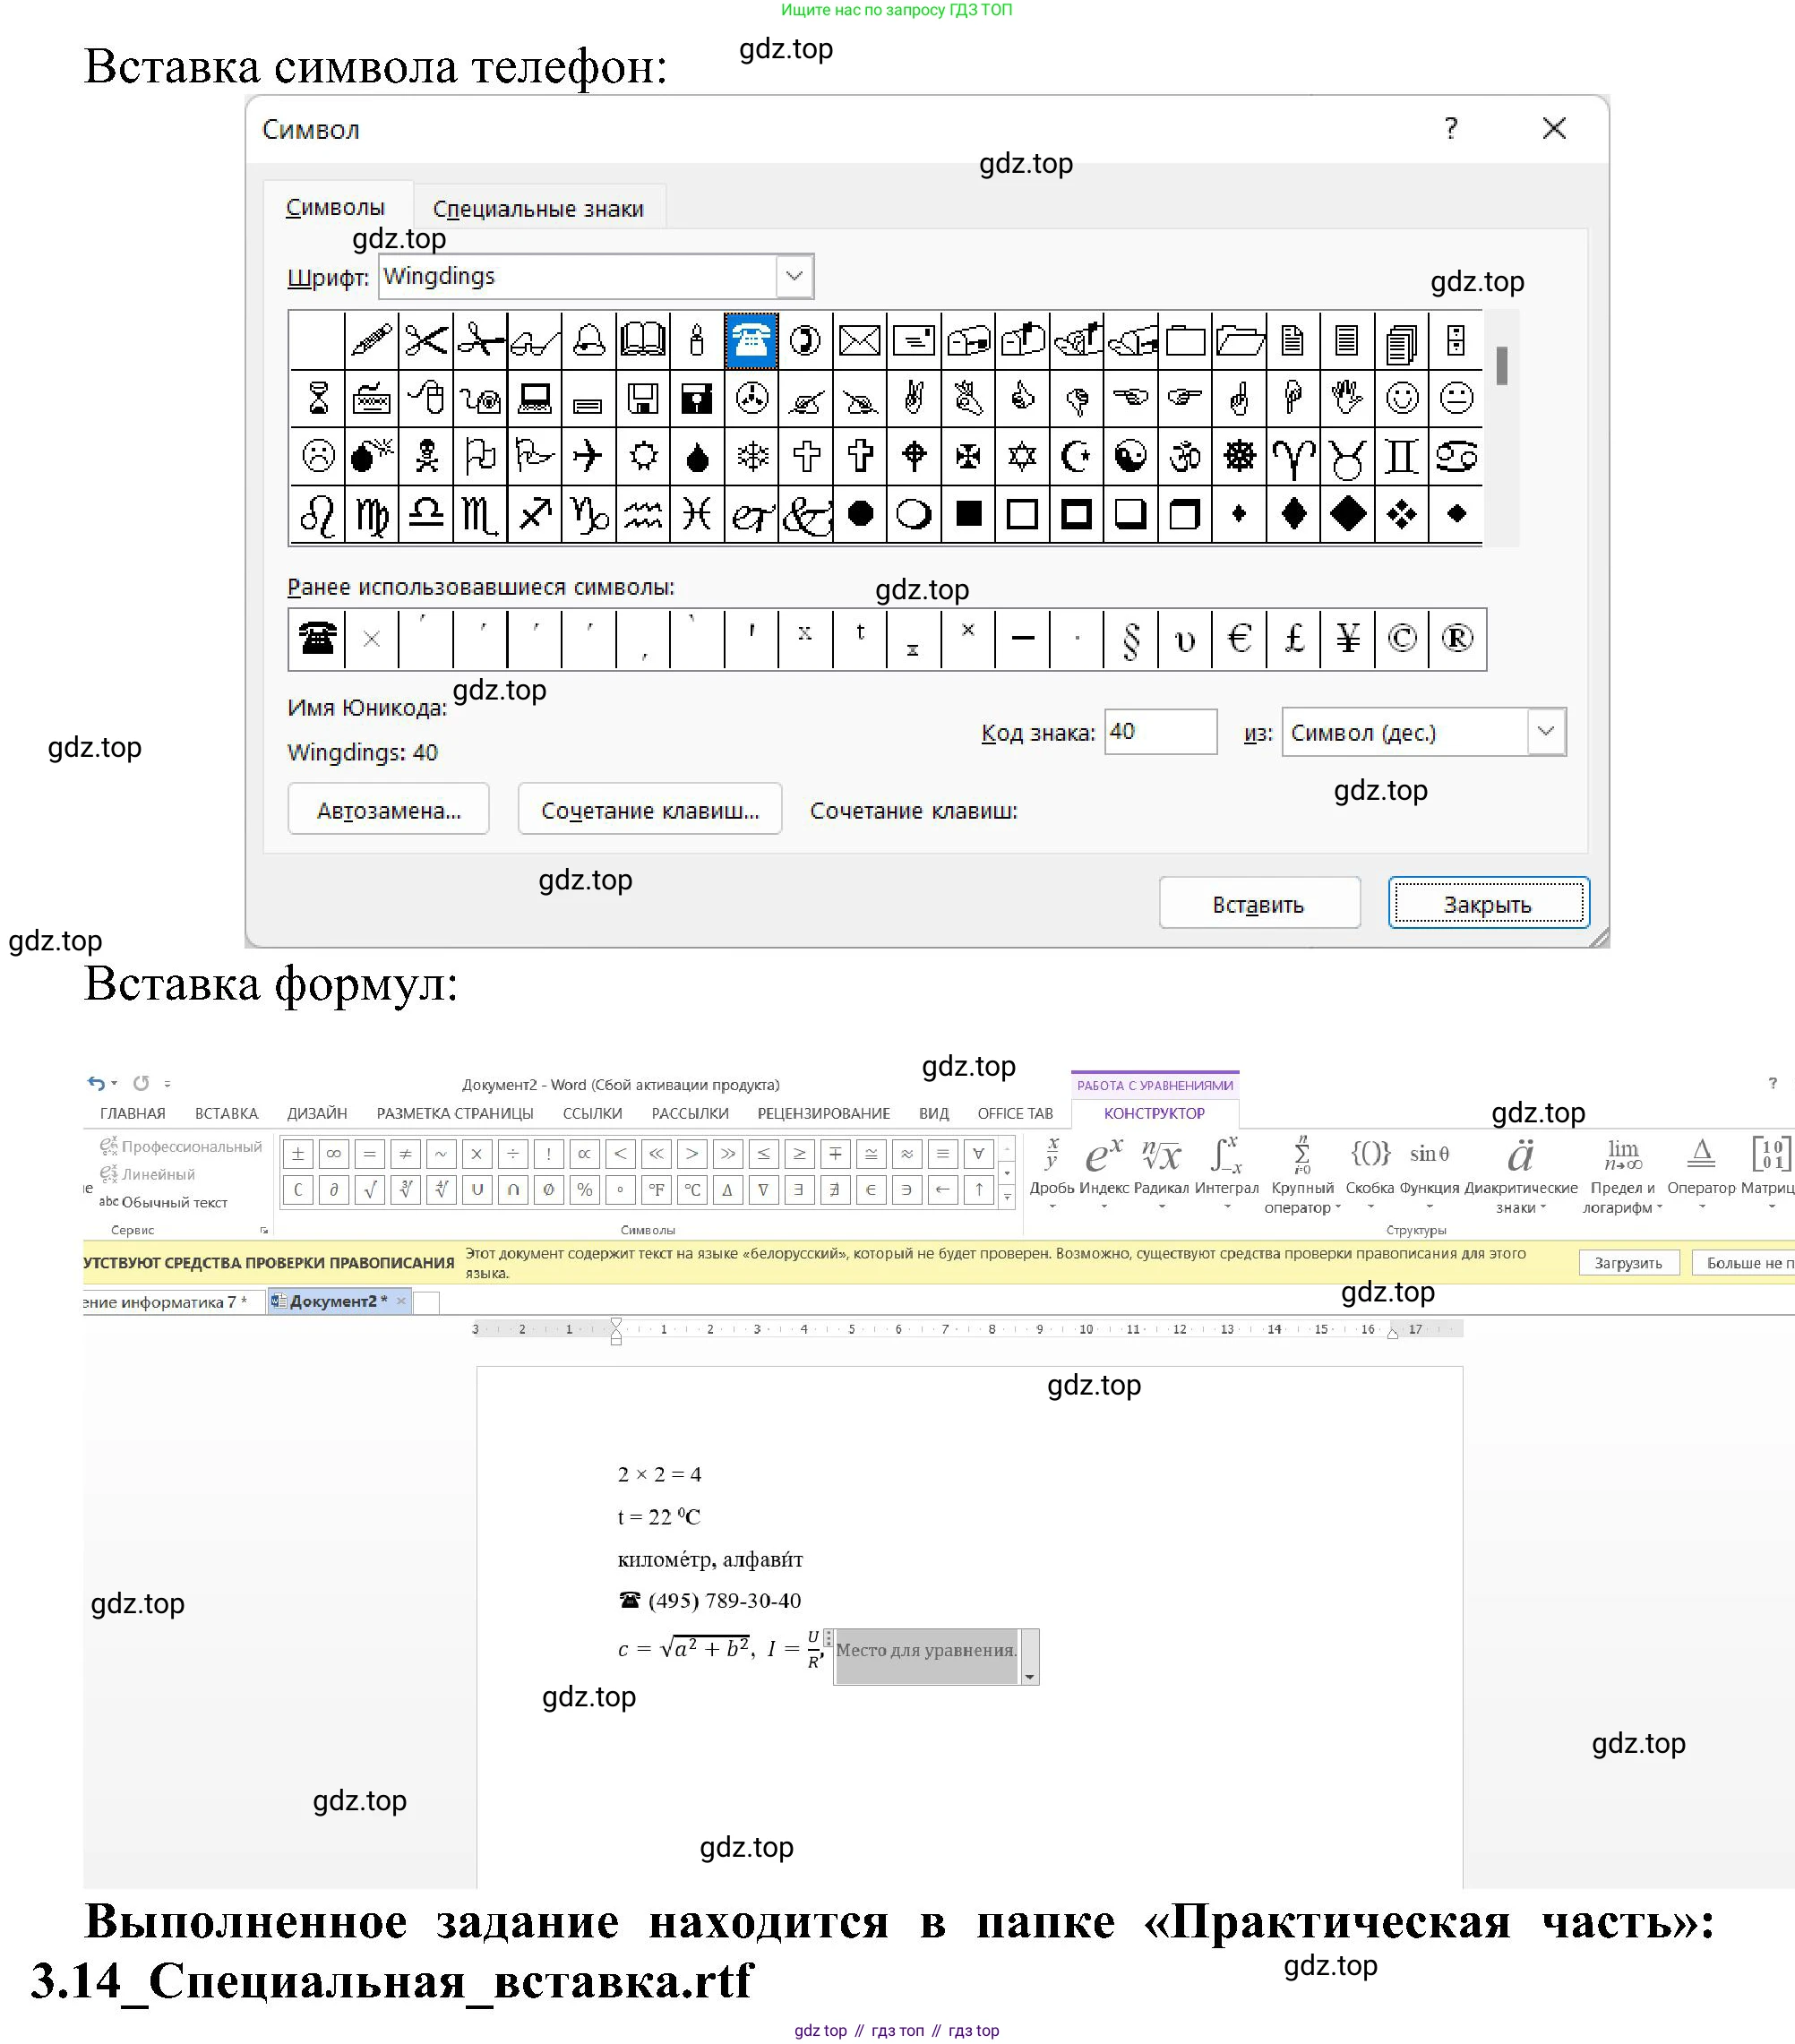Choose the smiley face Wingdings symbol
The image size is (1795, 2044).
tap(1402, 399)
